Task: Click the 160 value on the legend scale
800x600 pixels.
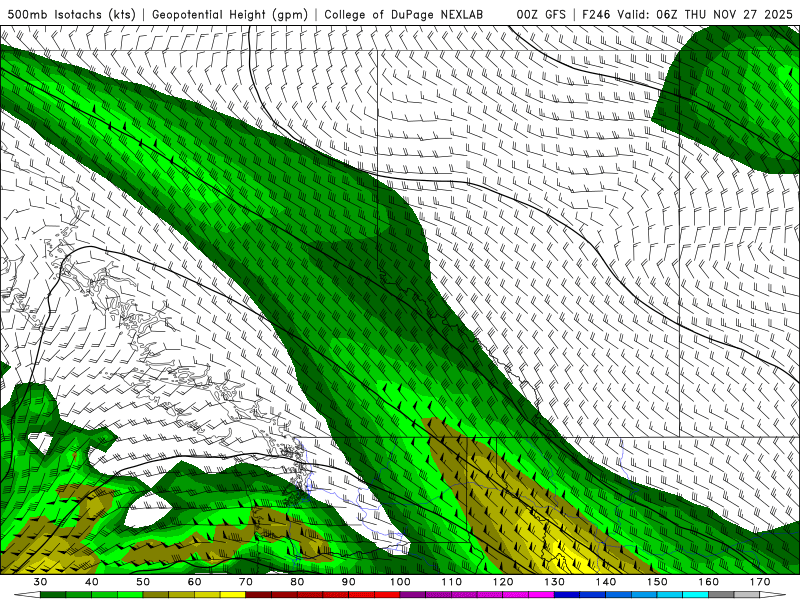Action: (x=709, y=582)
